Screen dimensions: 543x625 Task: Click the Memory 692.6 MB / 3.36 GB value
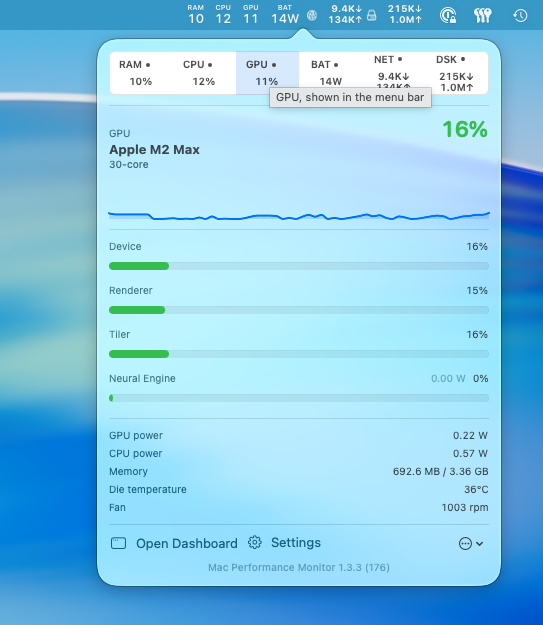(x=441, y=471)
